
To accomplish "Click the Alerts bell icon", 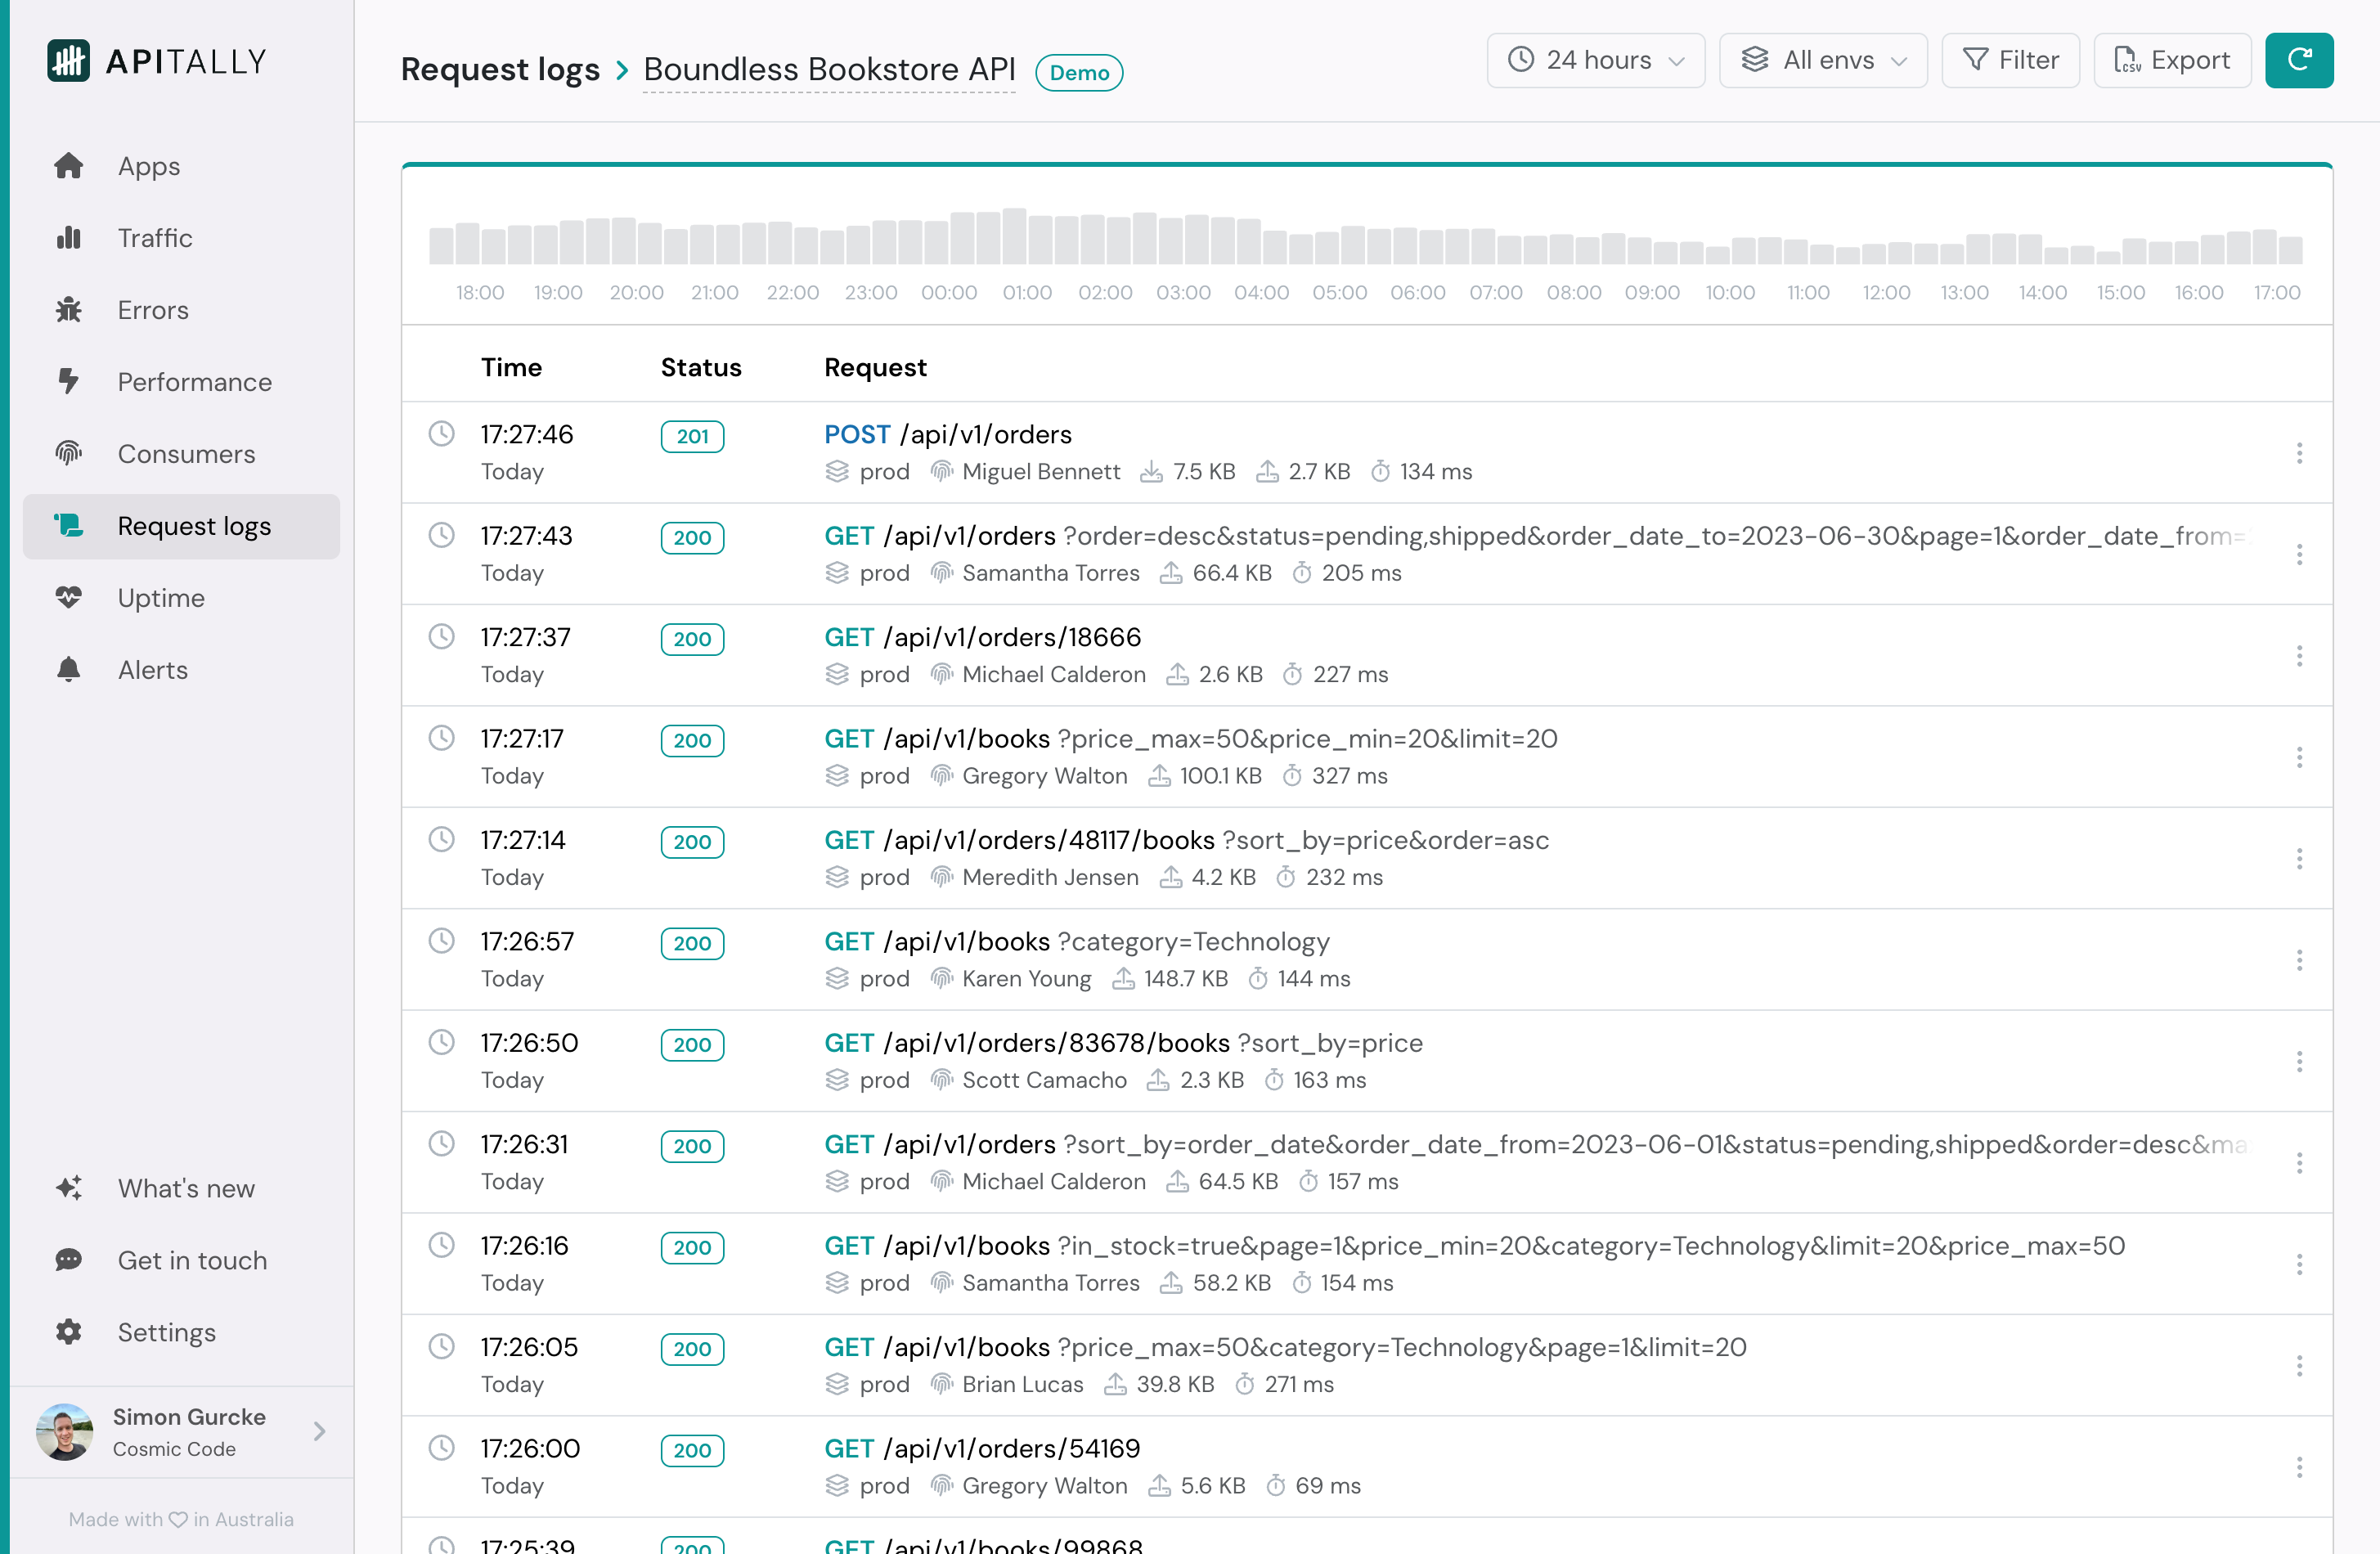I will (x=68, y=670).
